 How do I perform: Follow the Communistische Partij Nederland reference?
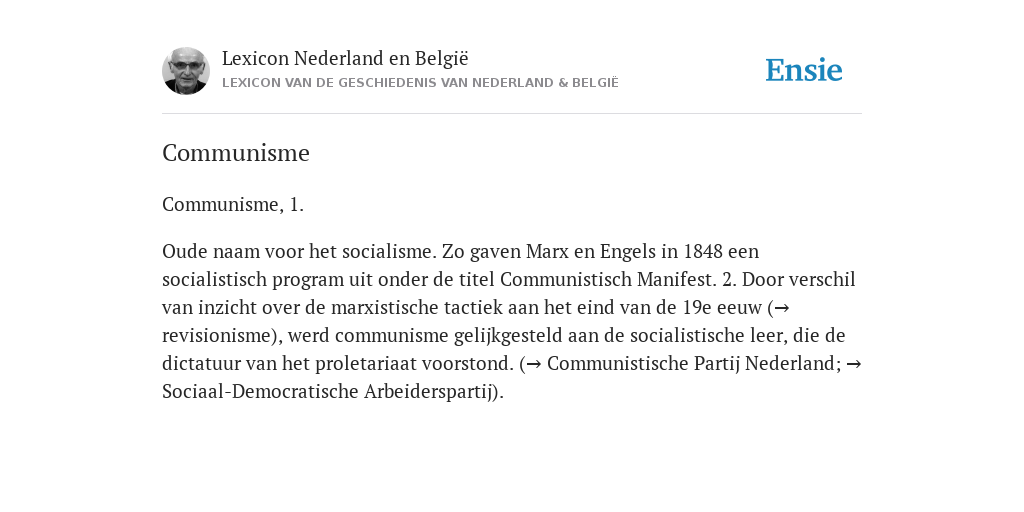pos(692,364)
